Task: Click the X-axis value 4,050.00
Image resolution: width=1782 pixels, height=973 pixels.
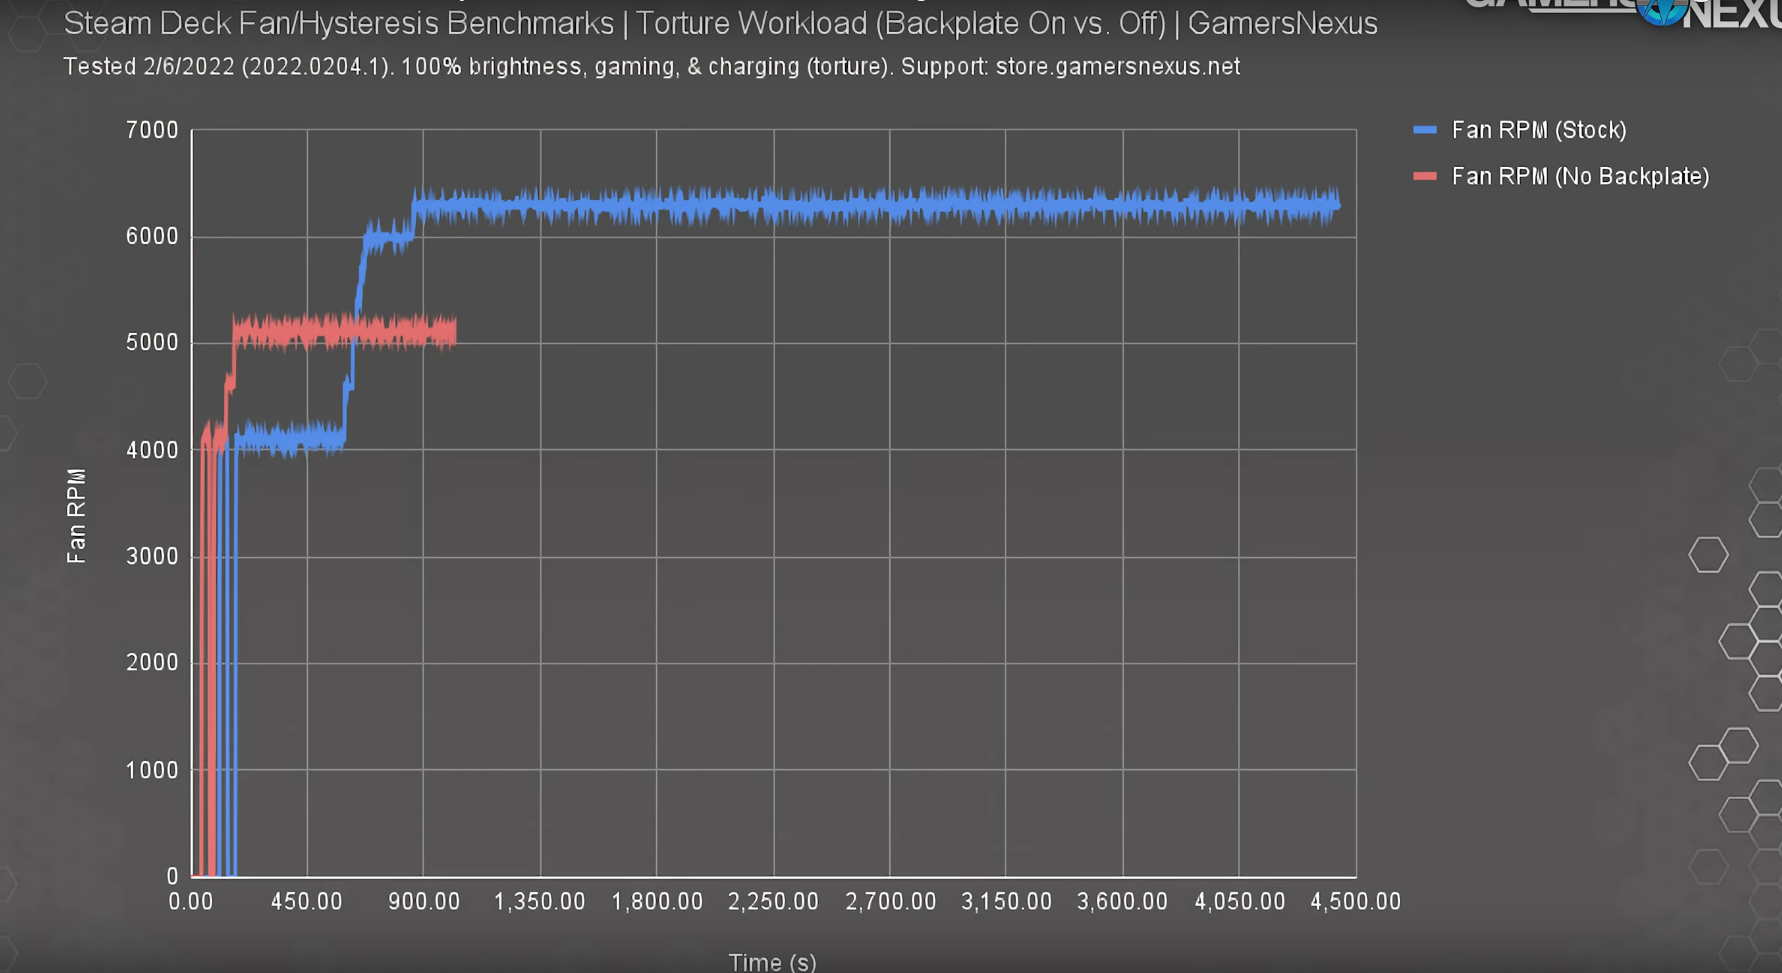Action: tap(1240, 901)
